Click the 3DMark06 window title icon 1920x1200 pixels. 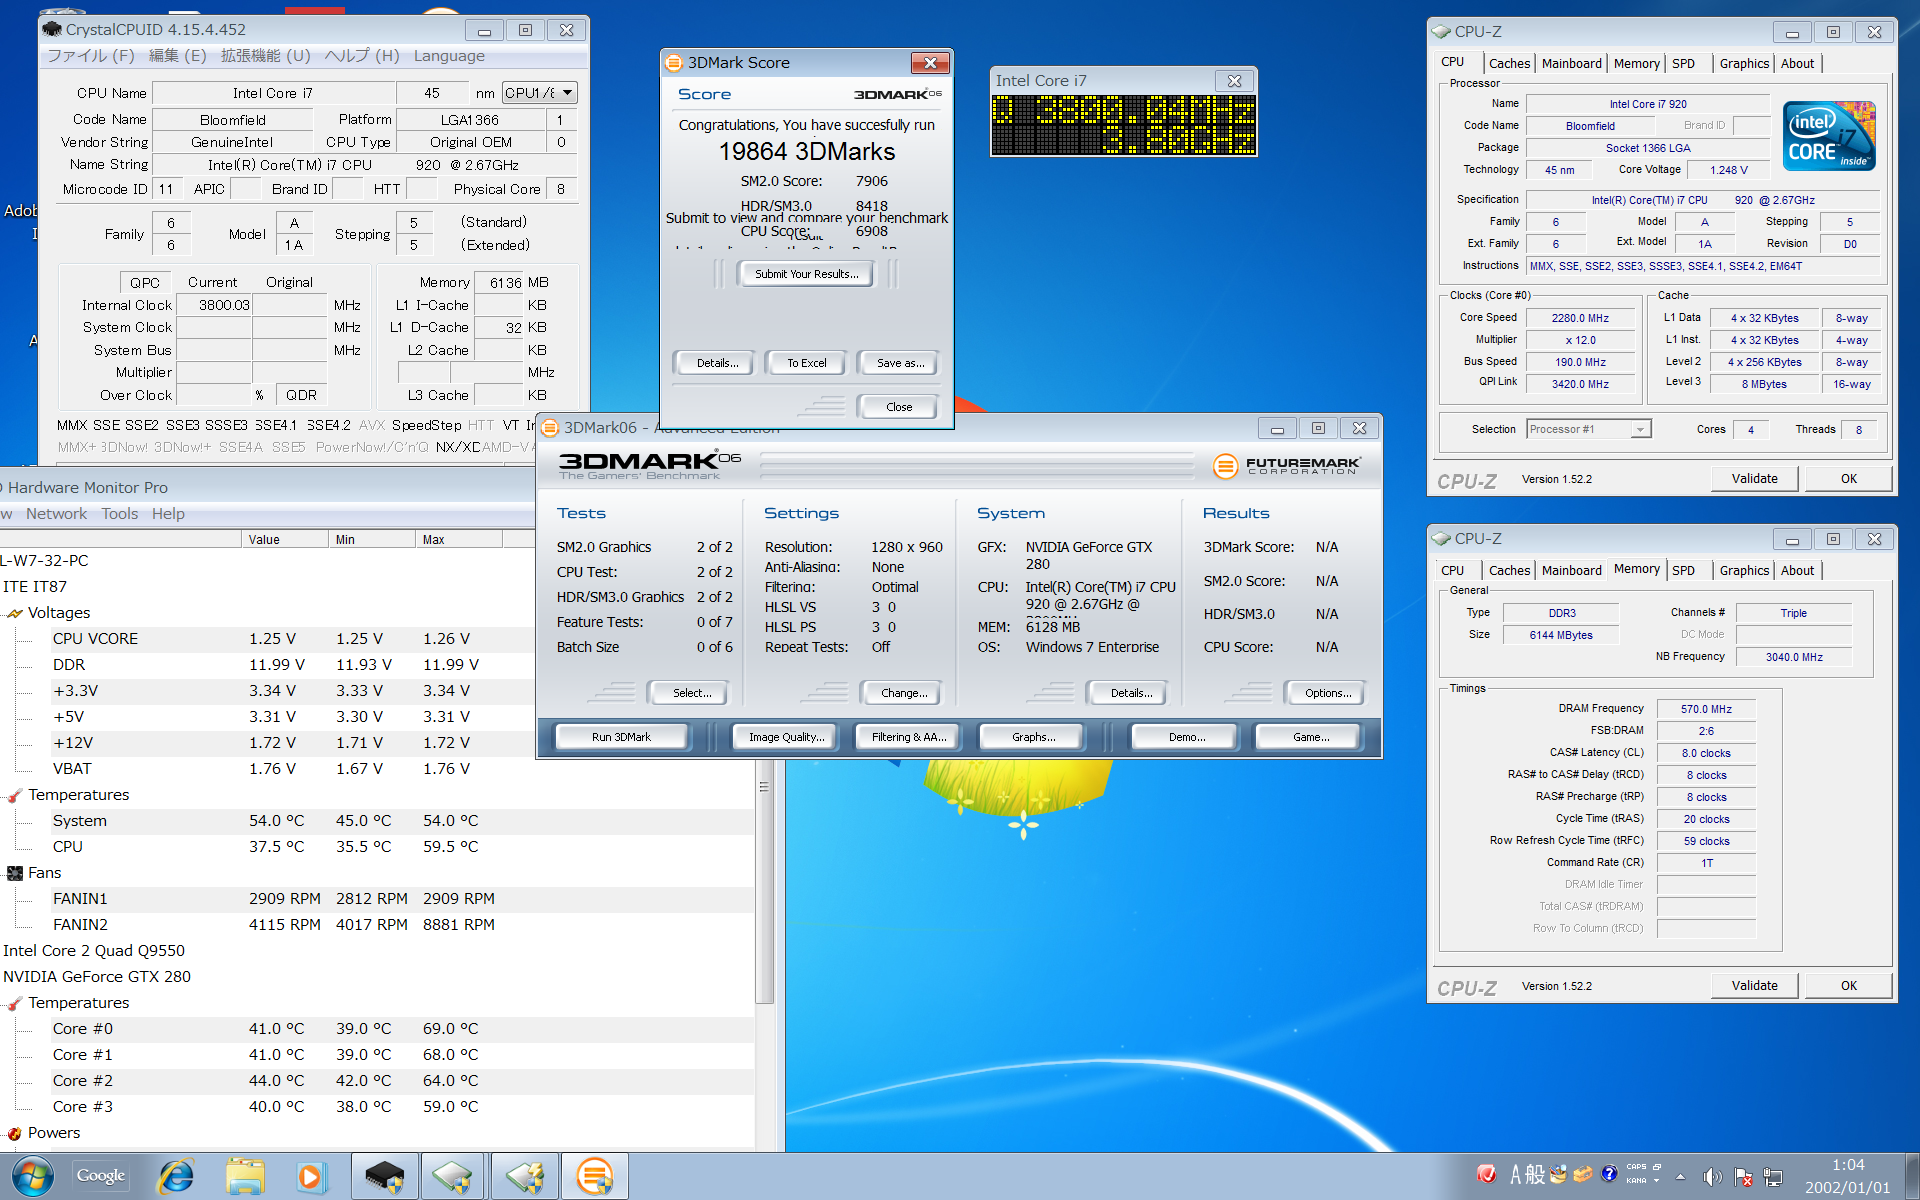[550, 428]
